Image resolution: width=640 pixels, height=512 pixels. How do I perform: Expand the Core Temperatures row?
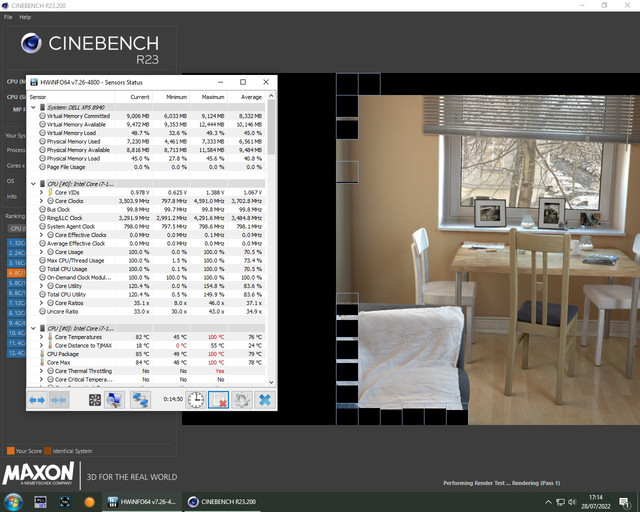pyautogui.click(x=41, y=337)
